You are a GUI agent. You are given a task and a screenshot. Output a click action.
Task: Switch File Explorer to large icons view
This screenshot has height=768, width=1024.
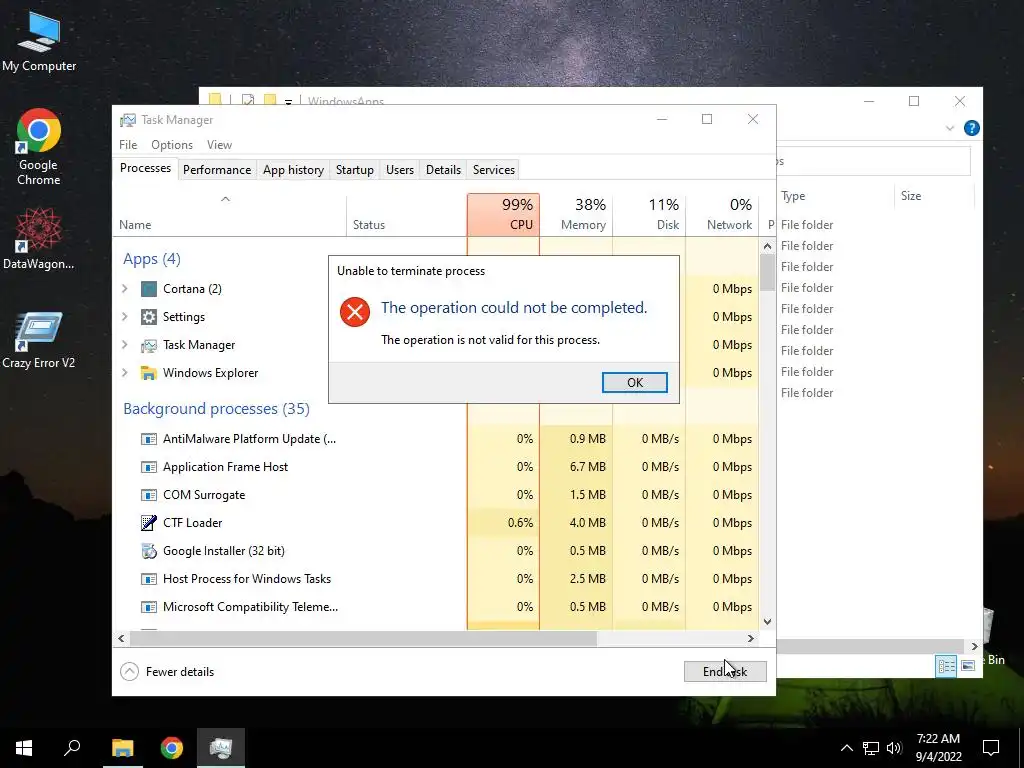(968, 665)
